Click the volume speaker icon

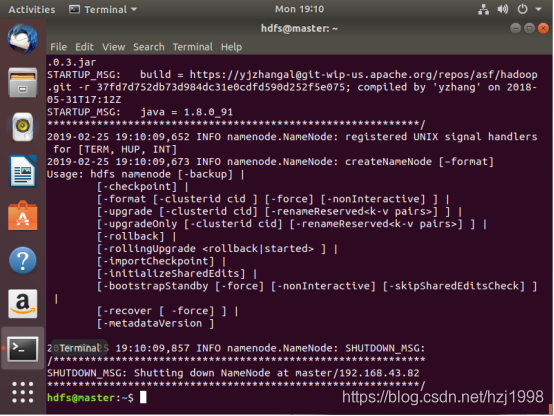tap(503, 9)
